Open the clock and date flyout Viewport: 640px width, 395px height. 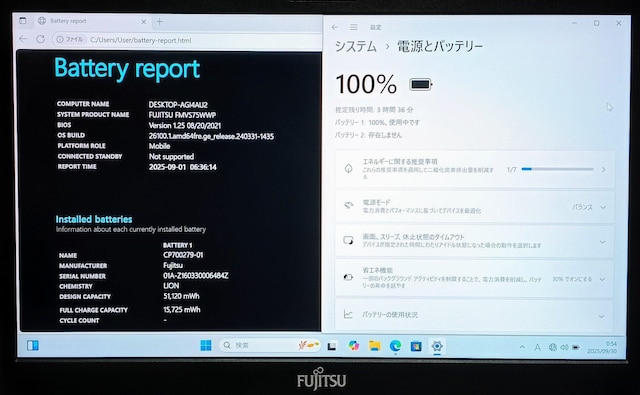[602, 347]
